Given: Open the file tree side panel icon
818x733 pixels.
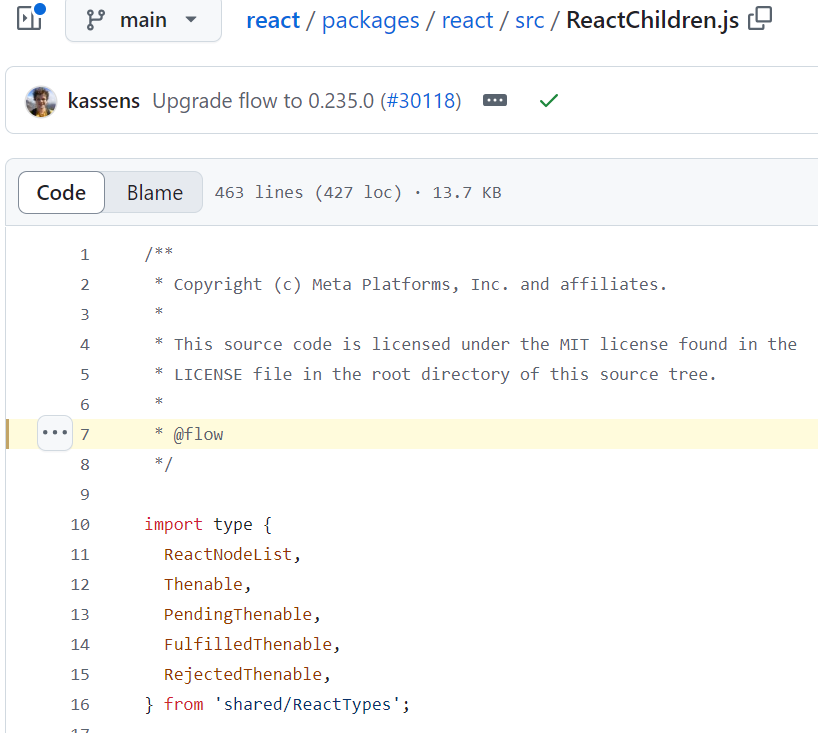Looking at the screenshot, I should 28,18.
